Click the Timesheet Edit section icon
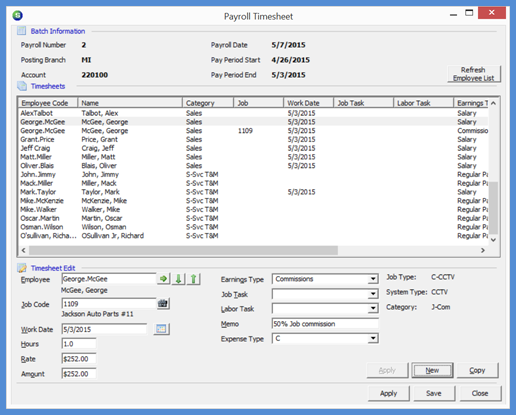This screenshot has height=415, width=516. (22, 268)
